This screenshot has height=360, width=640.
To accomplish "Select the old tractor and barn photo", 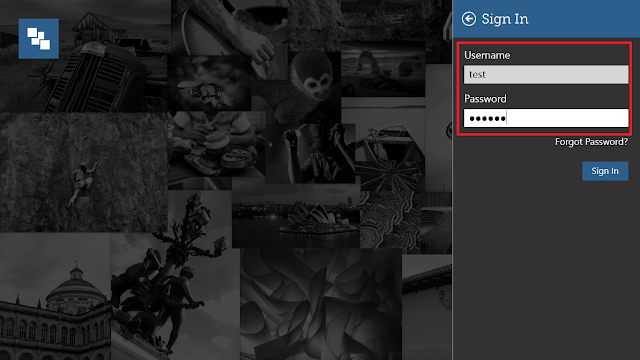I will click(85, 56).
